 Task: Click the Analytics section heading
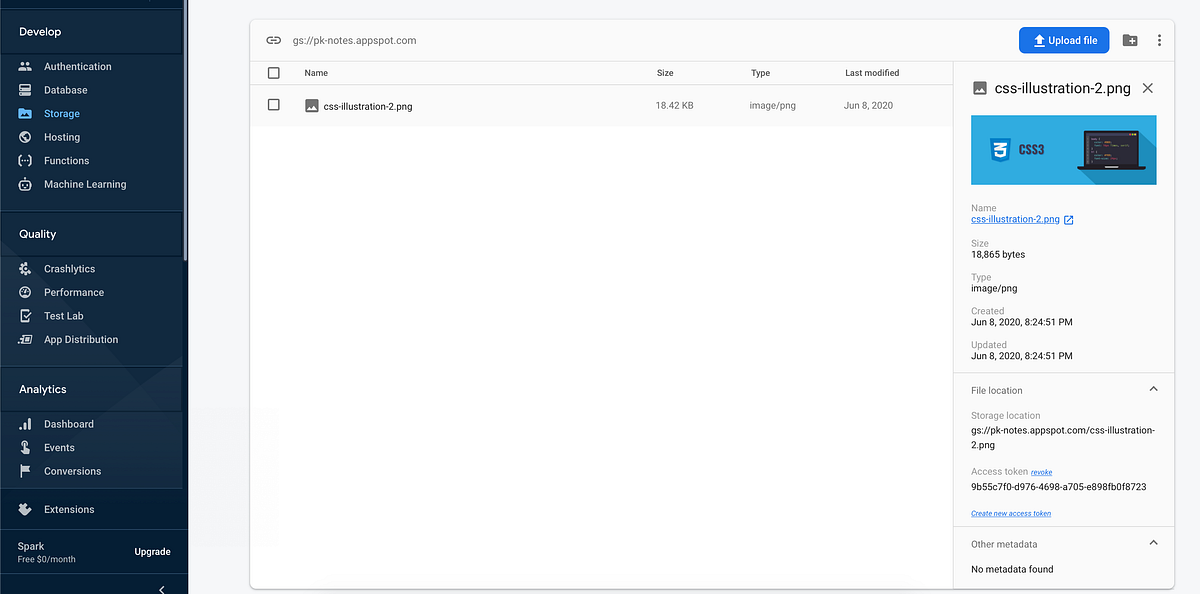point(43,389)
